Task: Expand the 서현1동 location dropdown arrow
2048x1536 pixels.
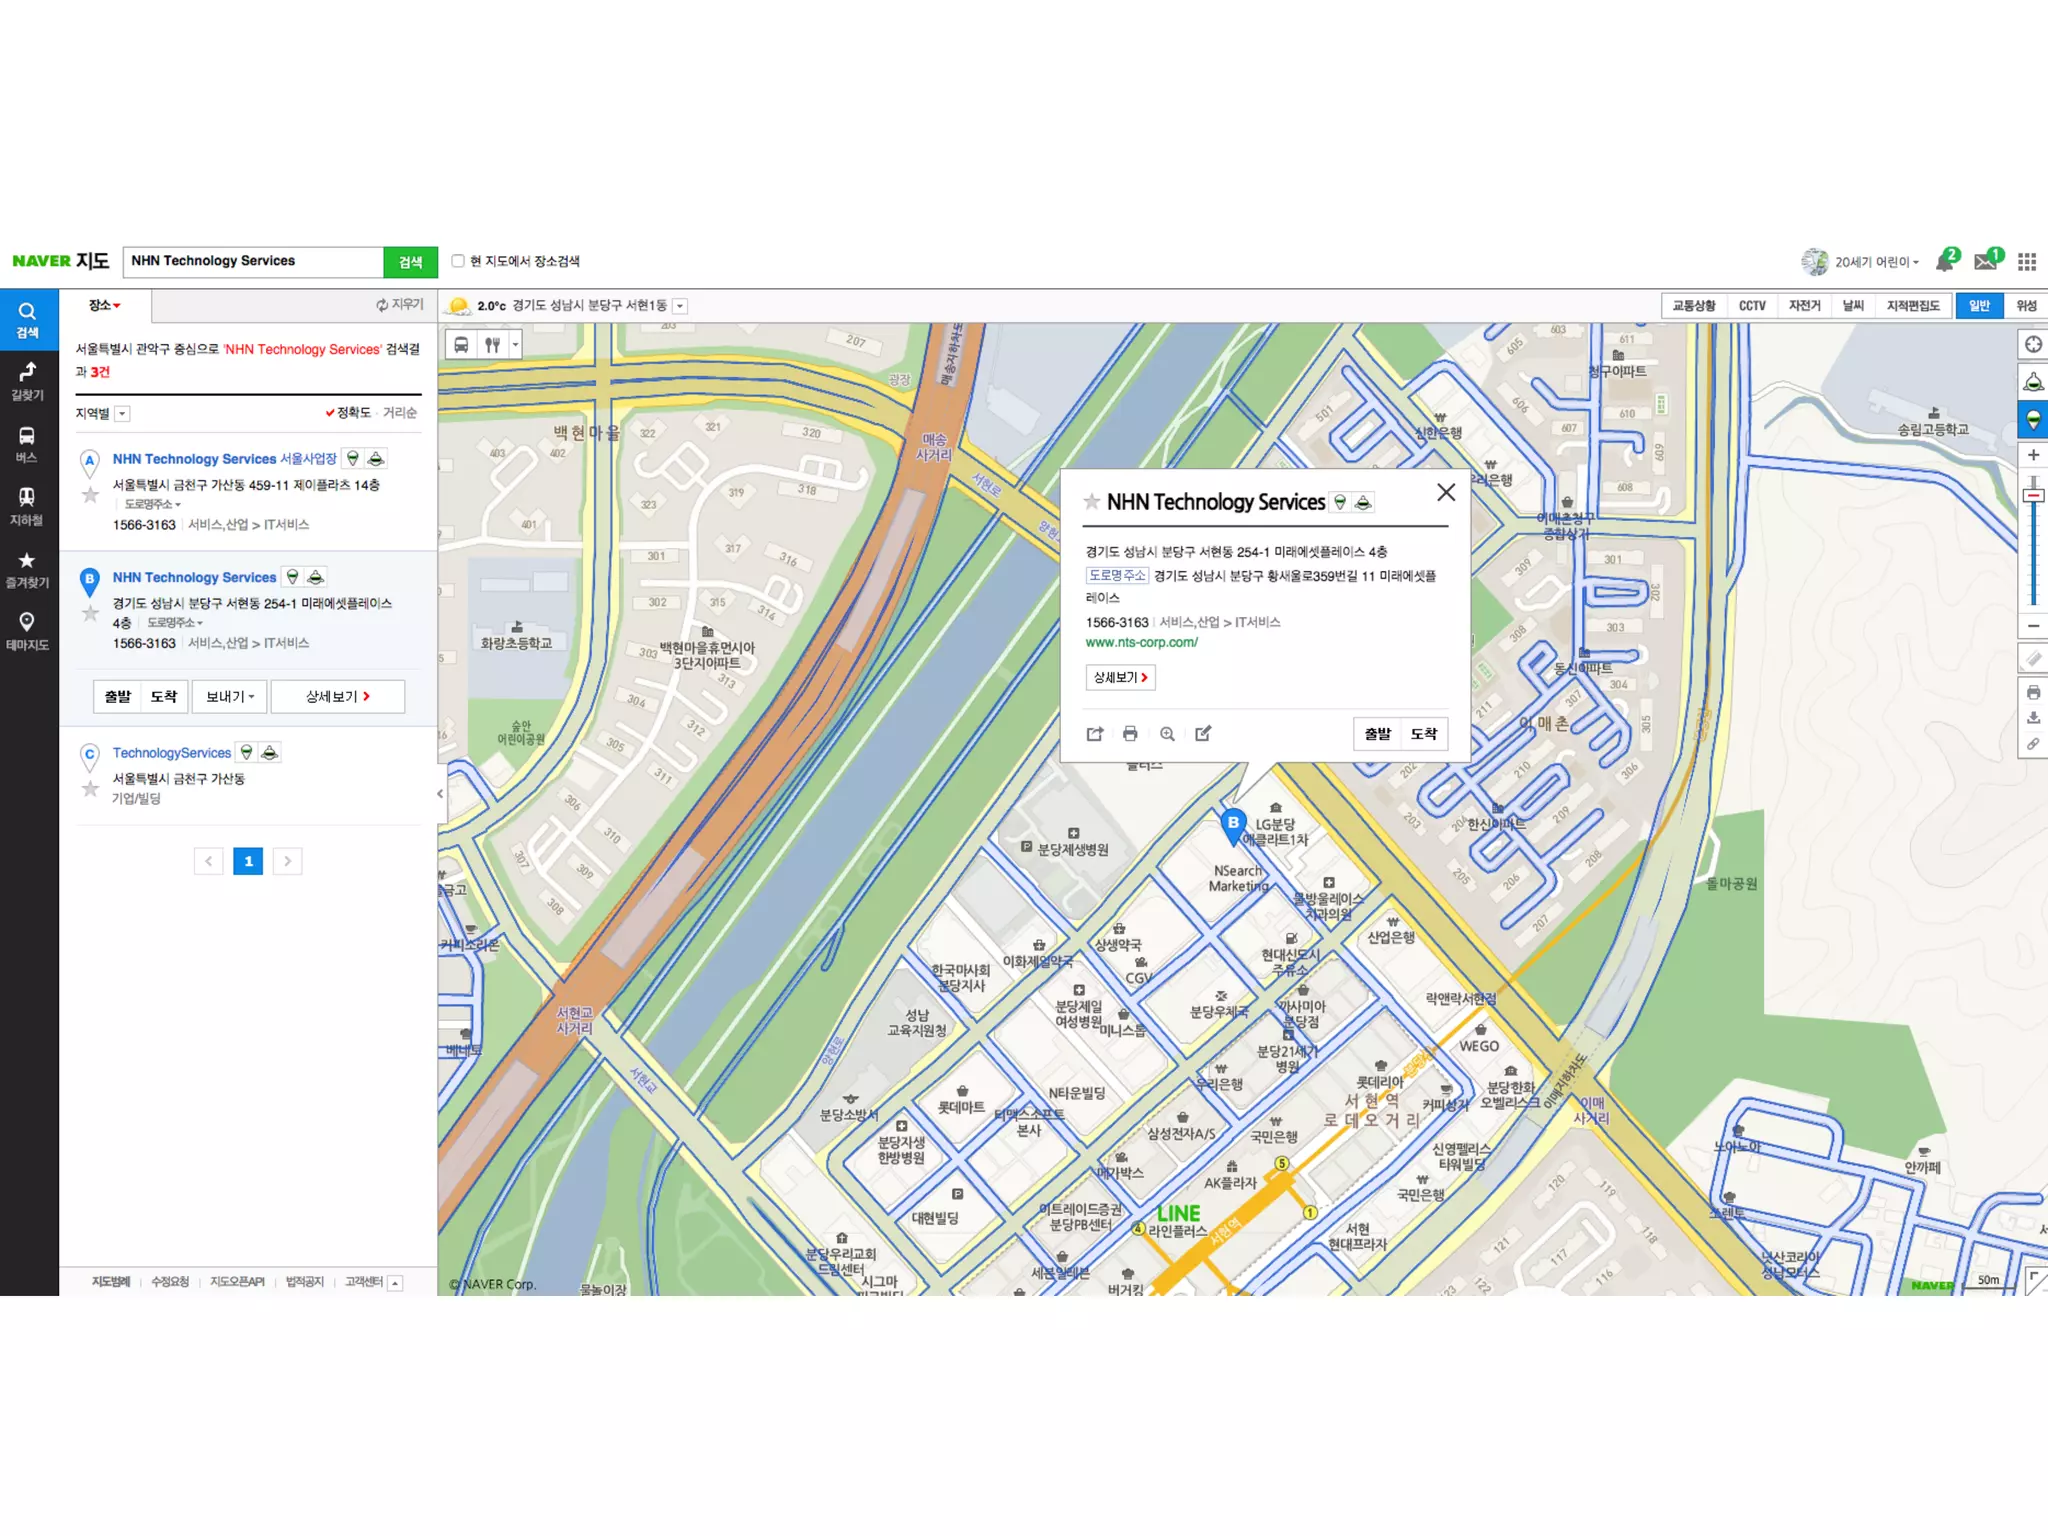Action: (x=680, y=306)
